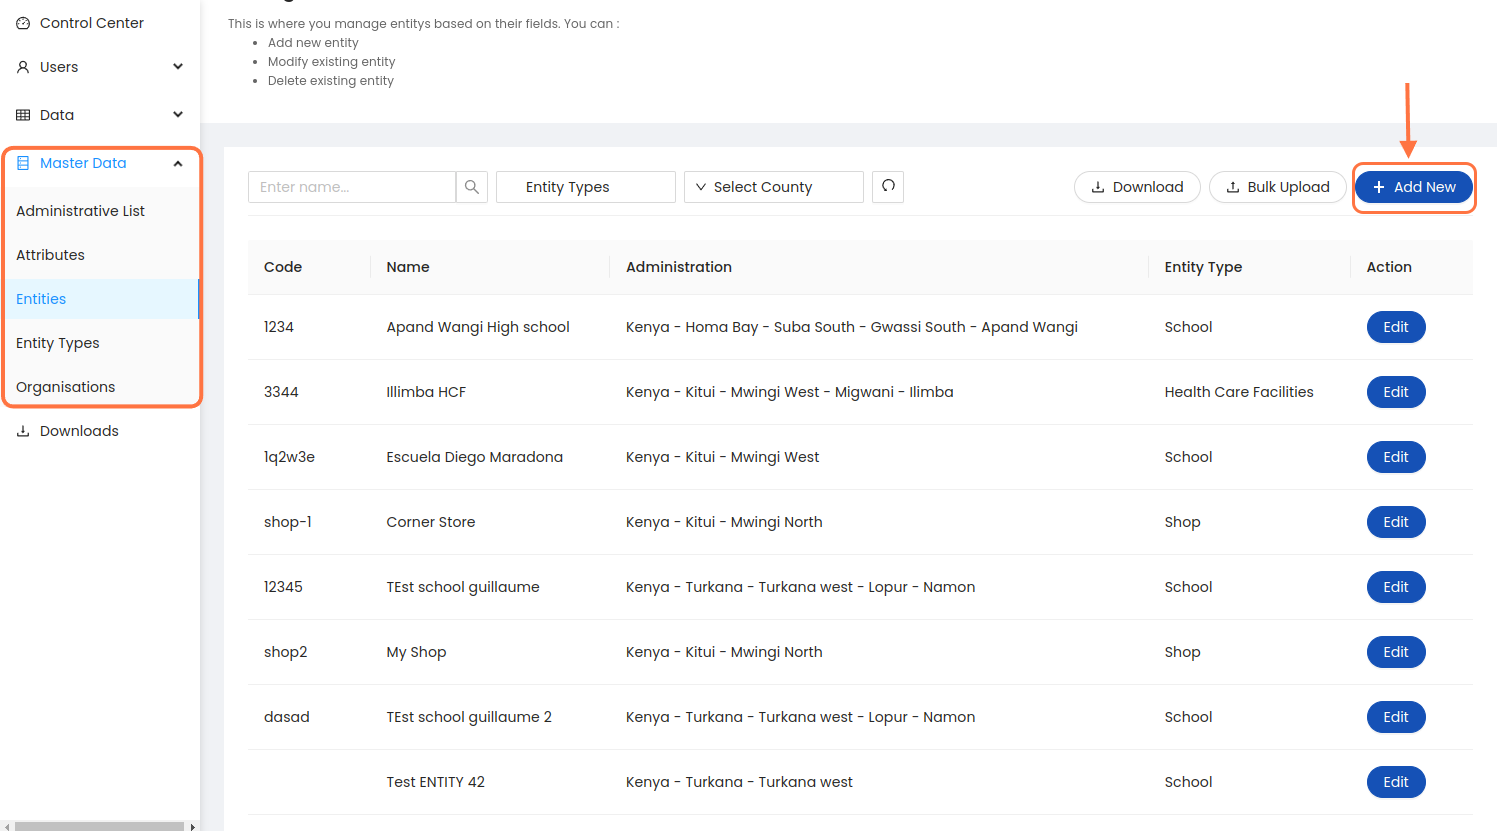1497x831 pixels.
Task: Click code cell dasad
Action: 287,717
